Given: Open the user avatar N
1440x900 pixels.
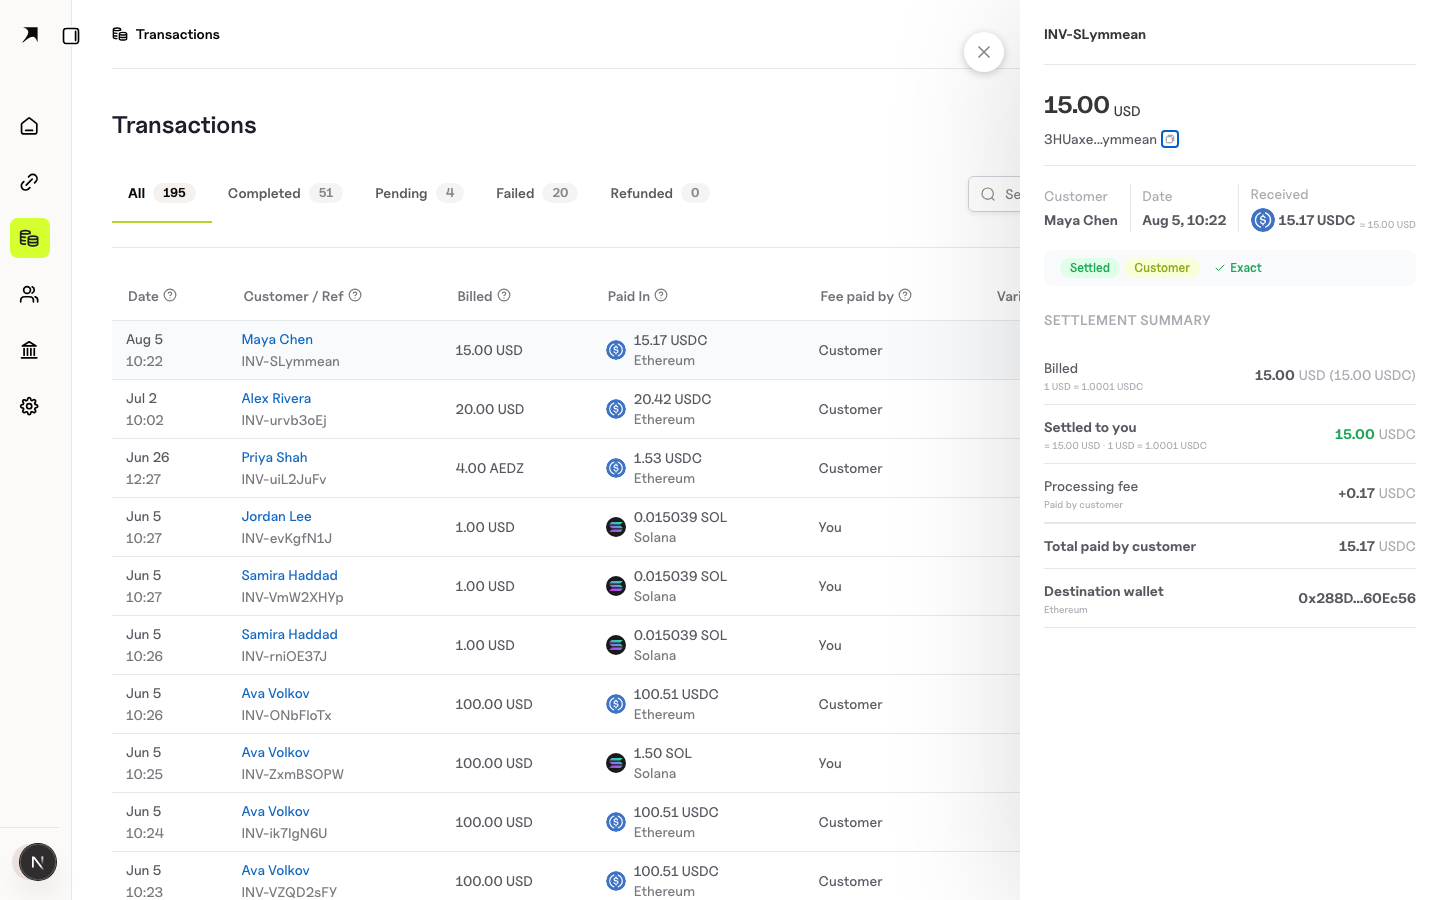Looking at the screenshot, I should [38, 862].
